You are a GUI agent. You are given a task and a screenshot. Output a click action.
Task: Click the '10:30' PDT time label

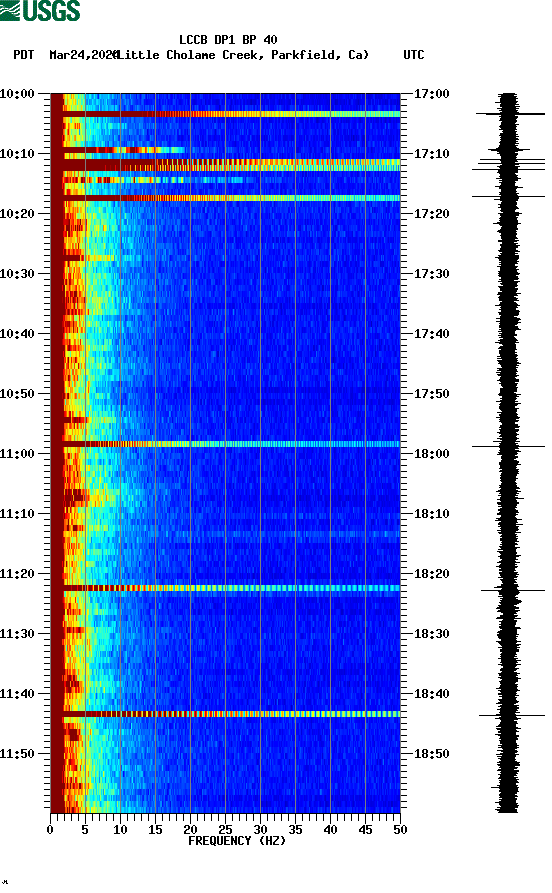17,274
